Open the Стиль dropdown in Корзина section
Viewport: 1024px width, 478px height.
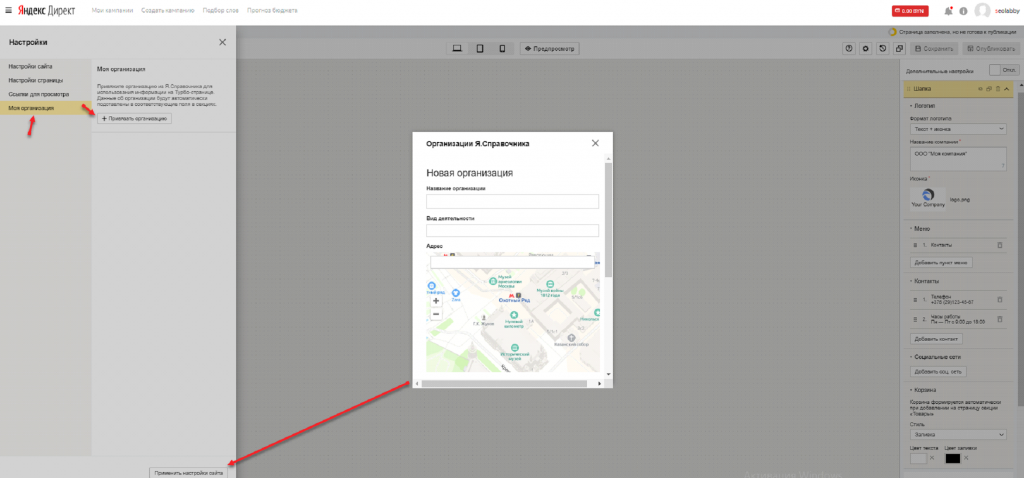point(958,435)
